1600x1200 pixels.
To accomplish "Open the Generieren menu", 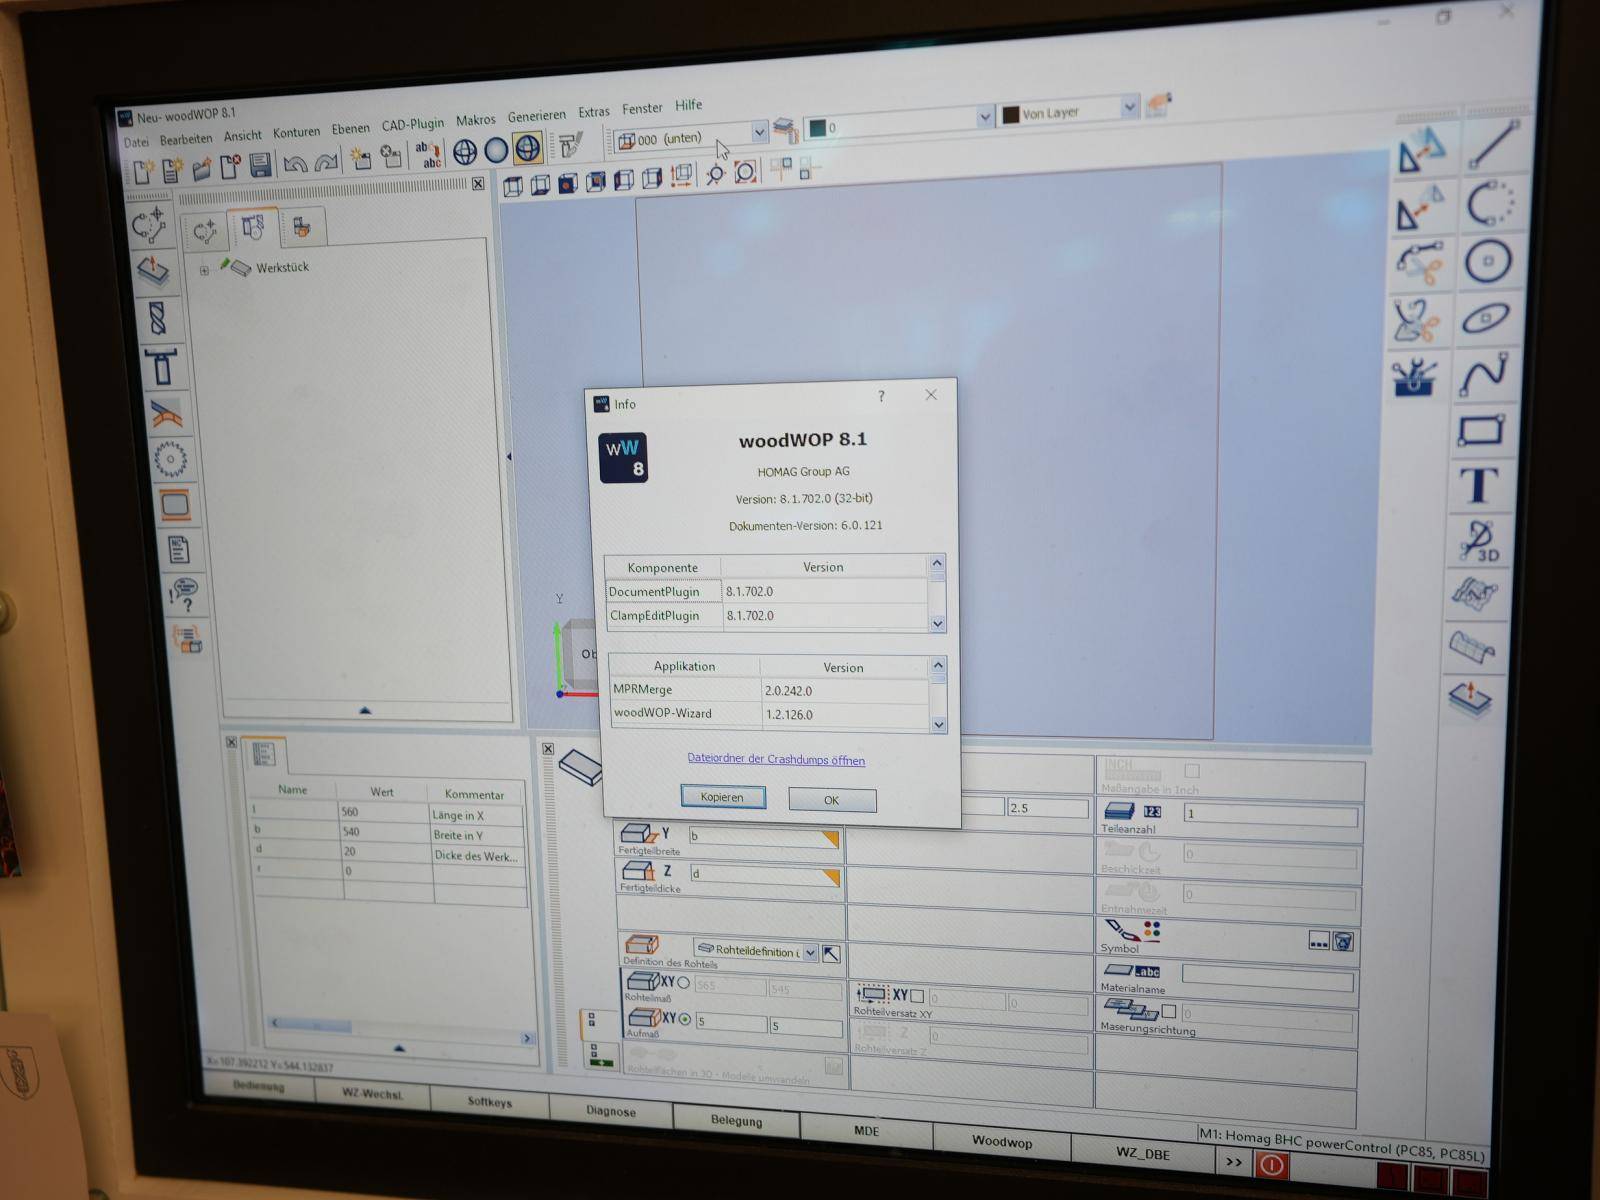I will (536, 116).
